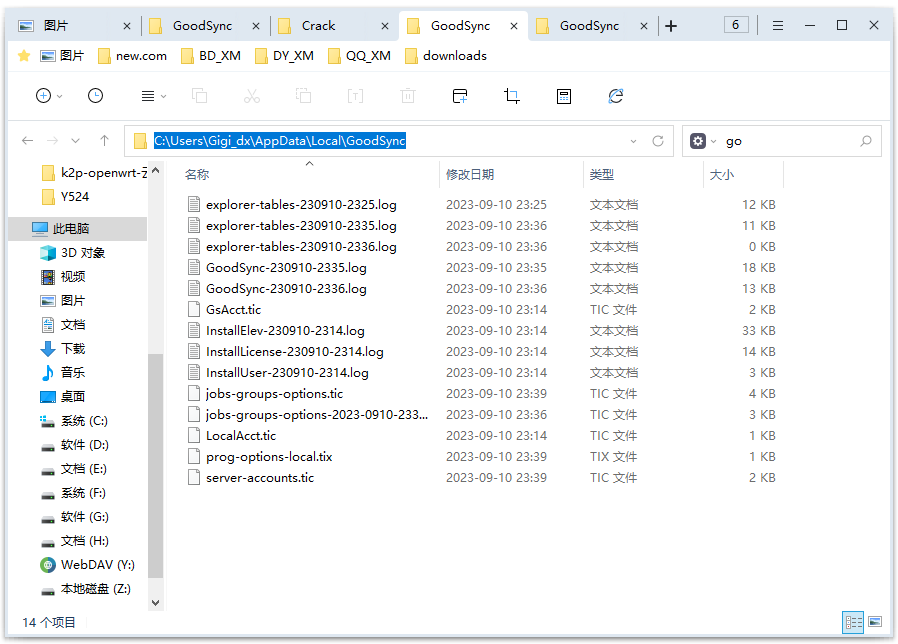Open the hamburger menu icon

coord(778,26)
